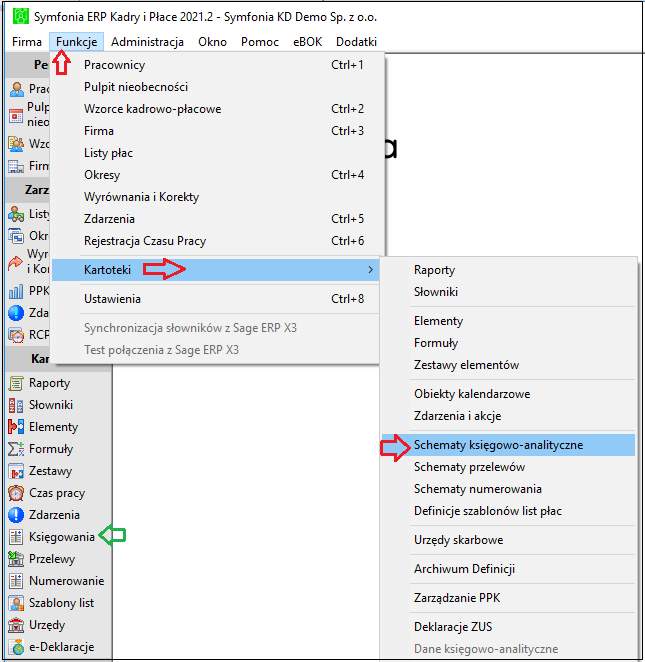
Task: Select the Numerowanie sidebar icon
Action: click(16, 581)
